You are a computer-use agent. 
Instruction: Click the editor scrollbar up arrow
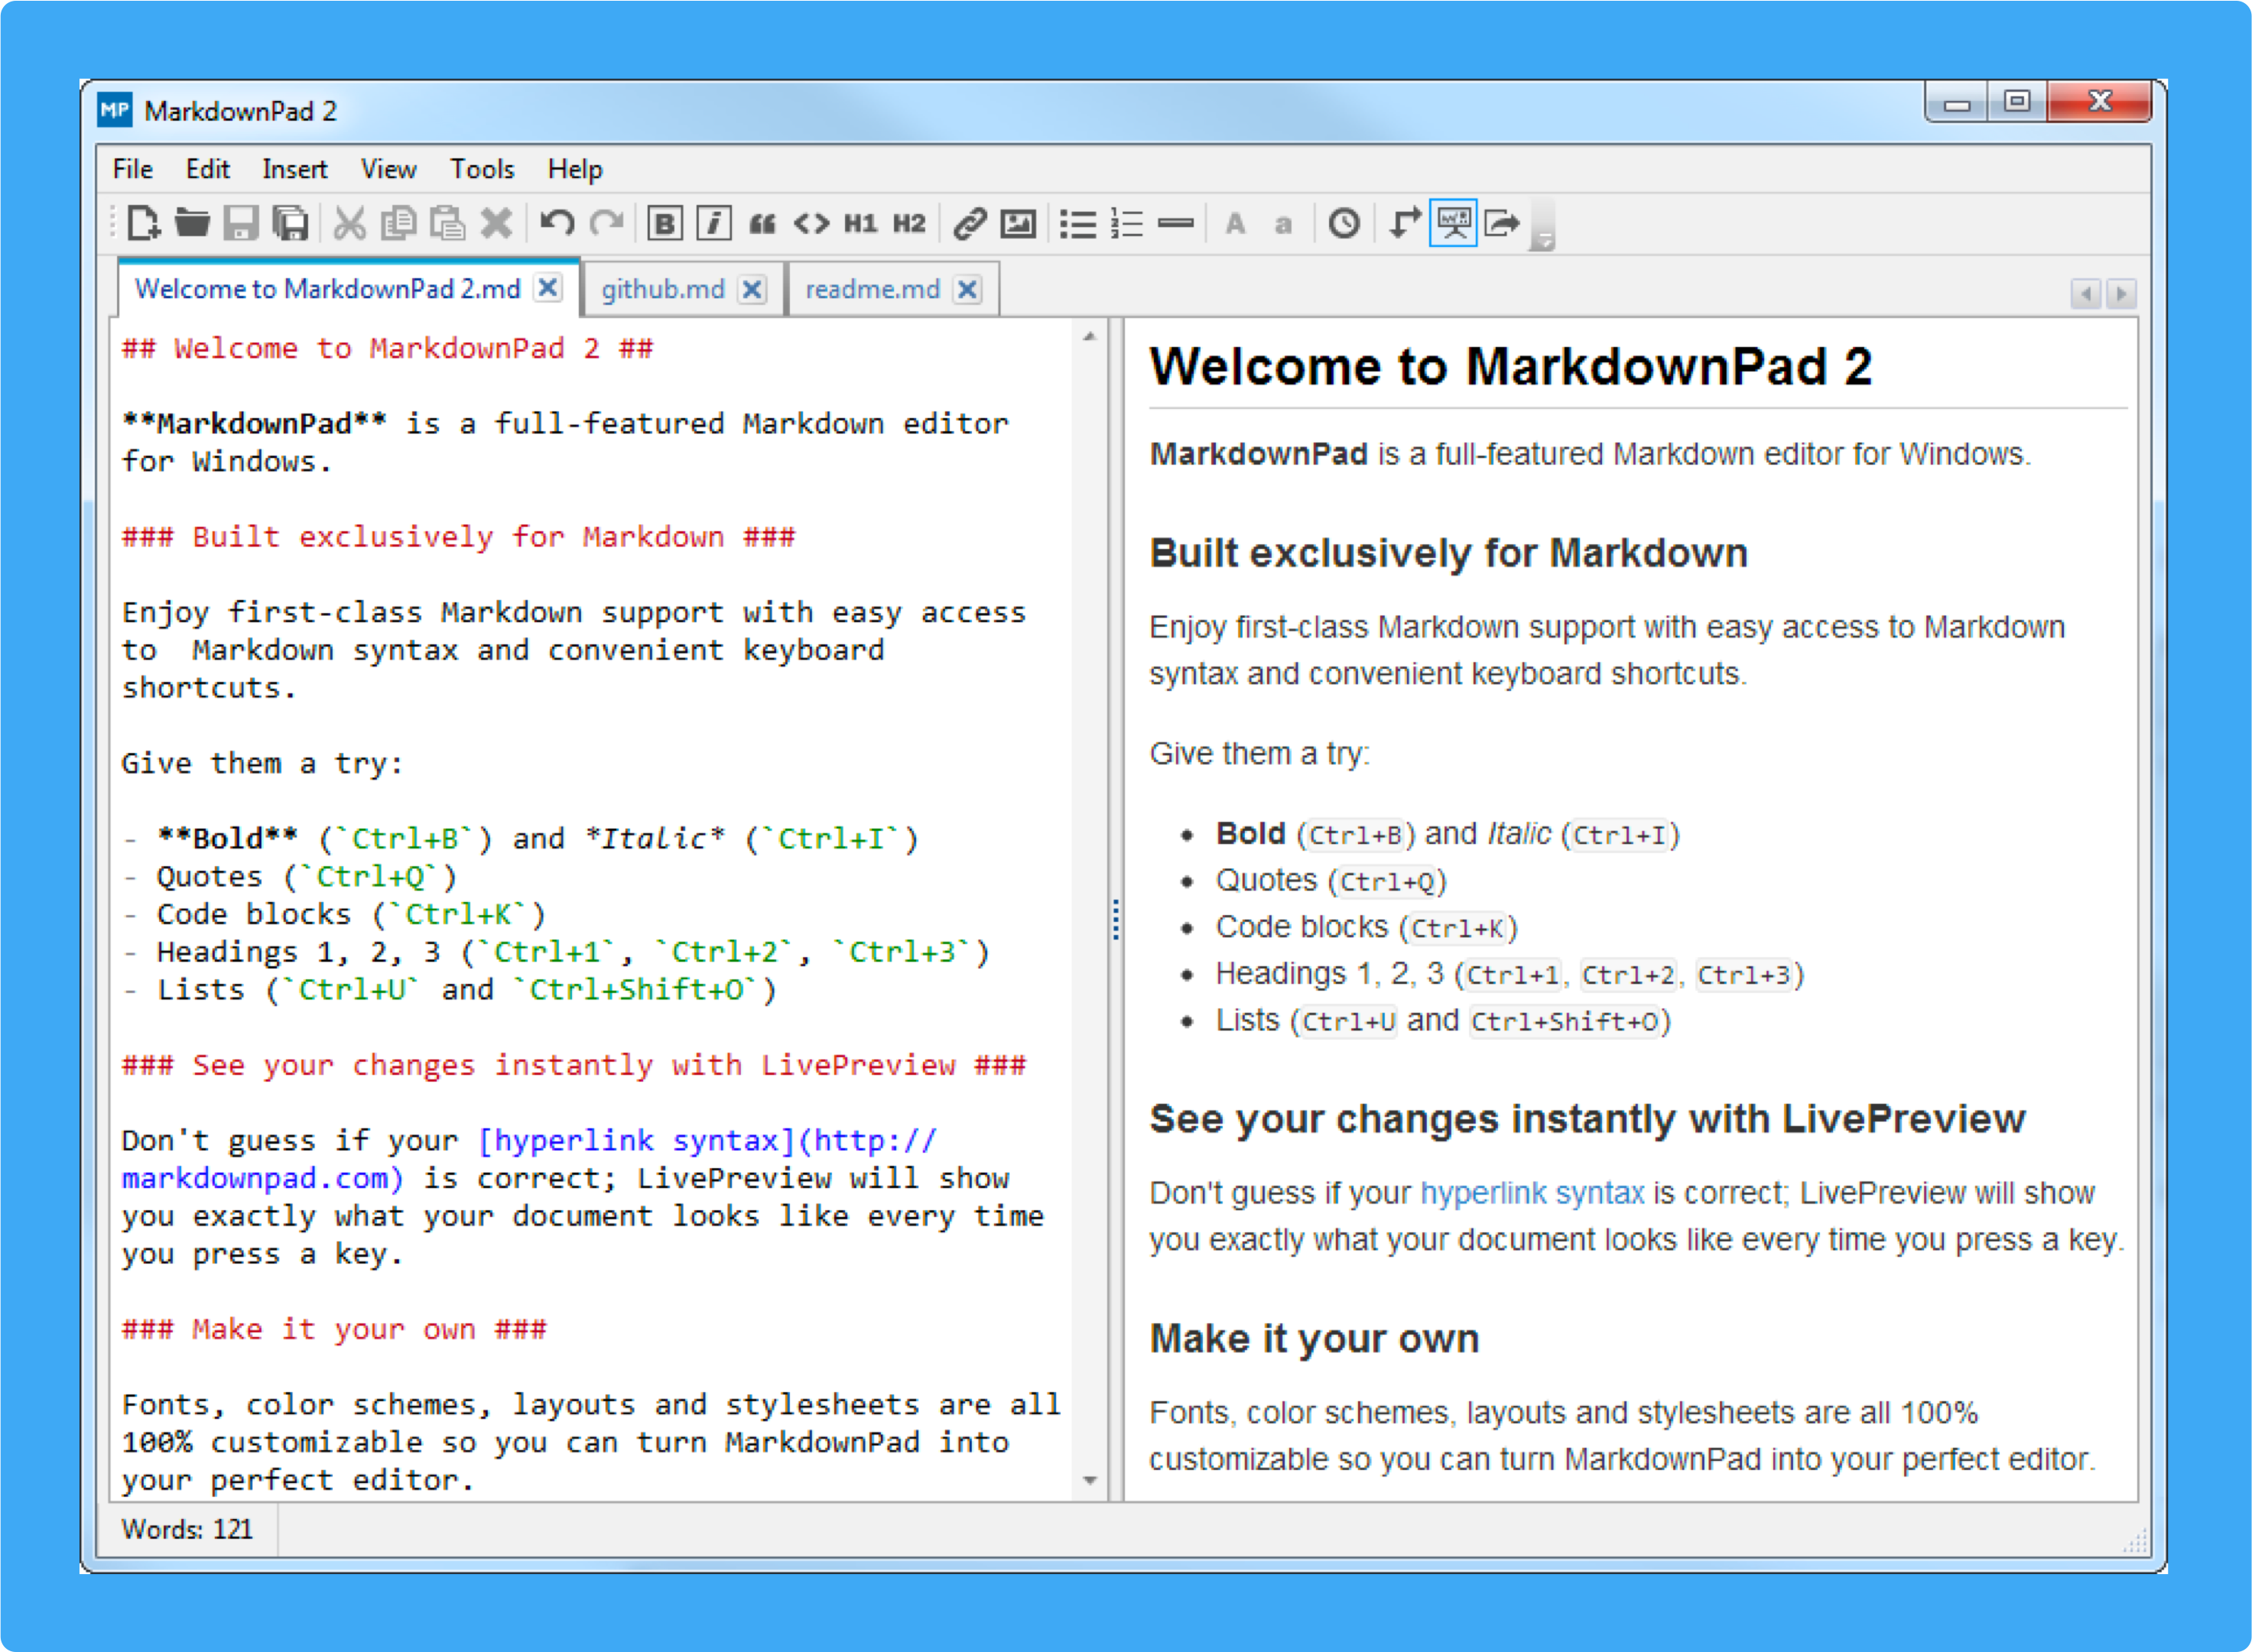tap(1090, 337)
